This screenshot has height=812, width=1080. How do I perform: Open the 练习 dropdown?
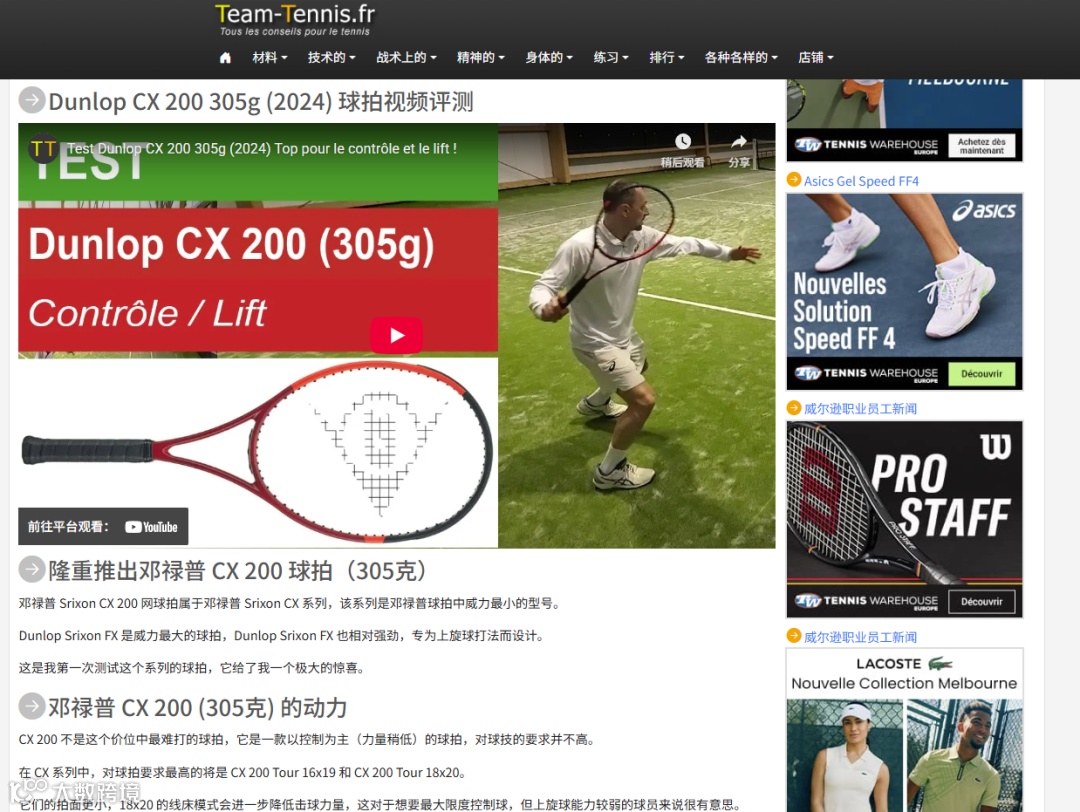pyautogui.click(x=611, y=58)
